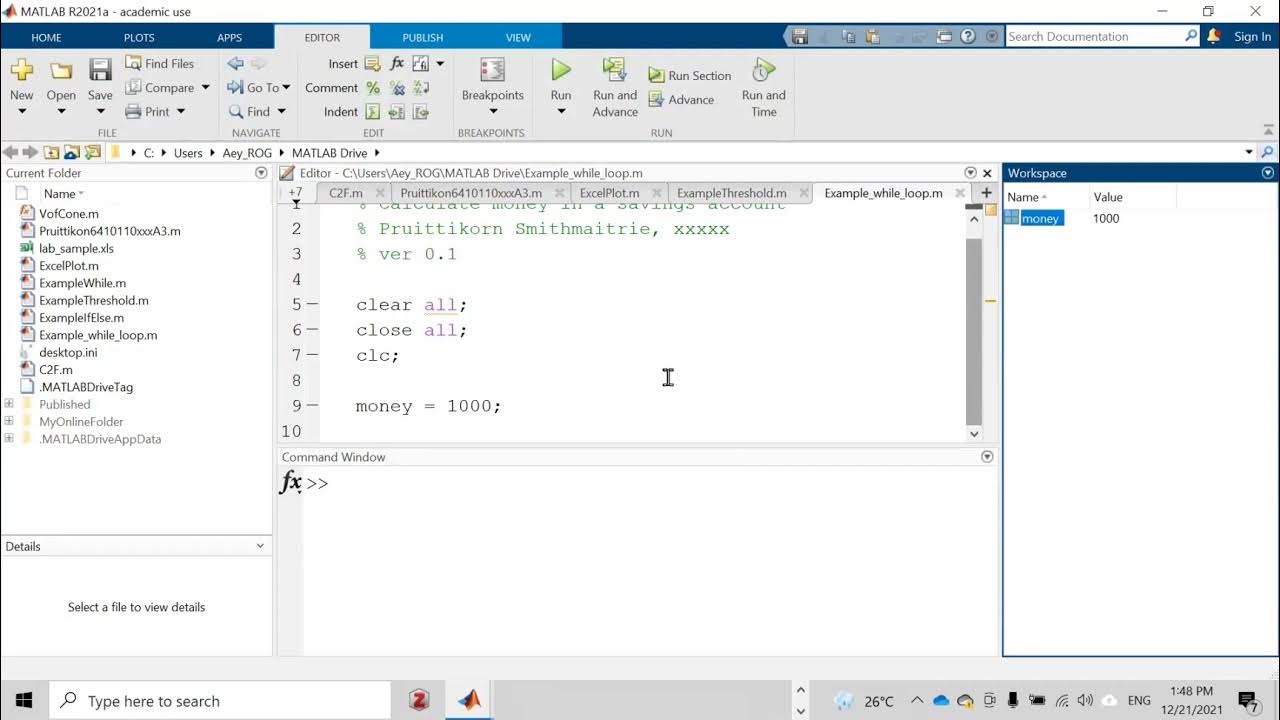Select lab_sample.xls in Current Folder

[x=76, y=248]
